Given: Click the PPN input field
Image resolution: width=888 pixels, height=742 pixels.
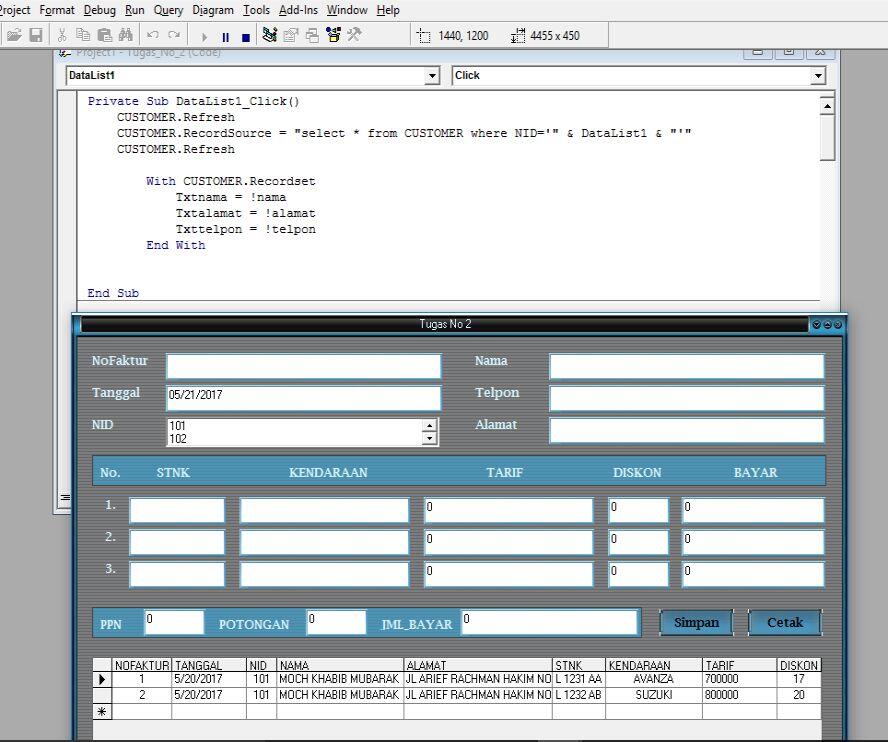Looking at the screenshot, I should tap(174, 622).
